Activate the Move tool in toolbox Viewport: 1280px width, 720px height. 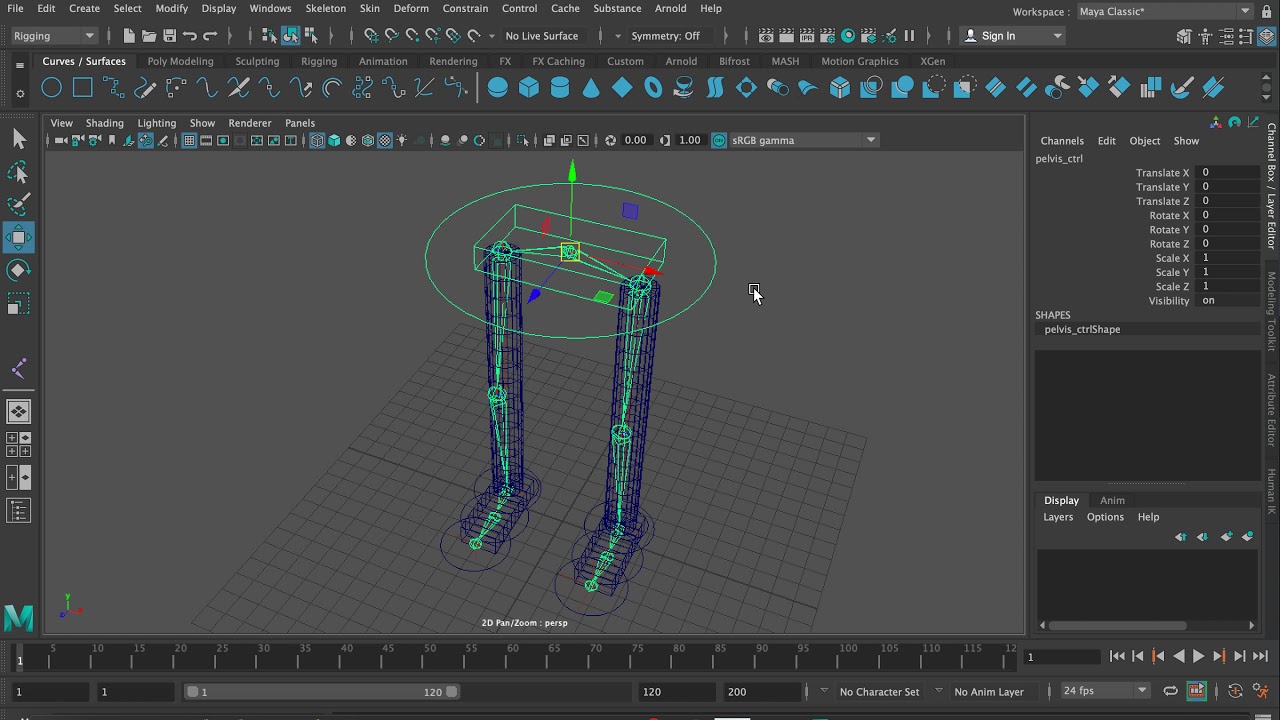point(19,237)
